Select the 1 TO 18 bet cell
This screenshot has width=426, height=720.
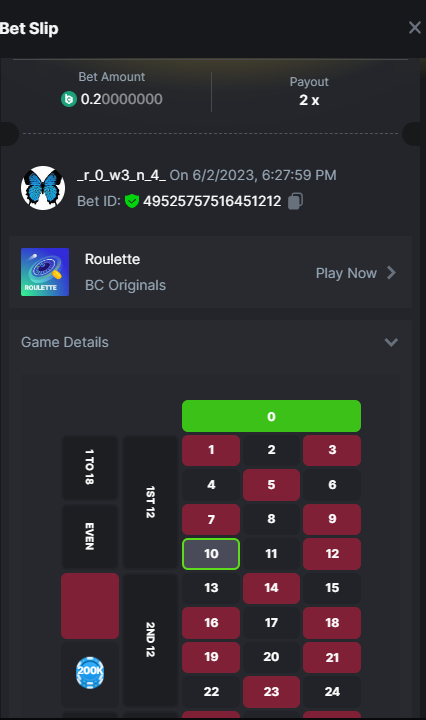click(x=90, y=467)
